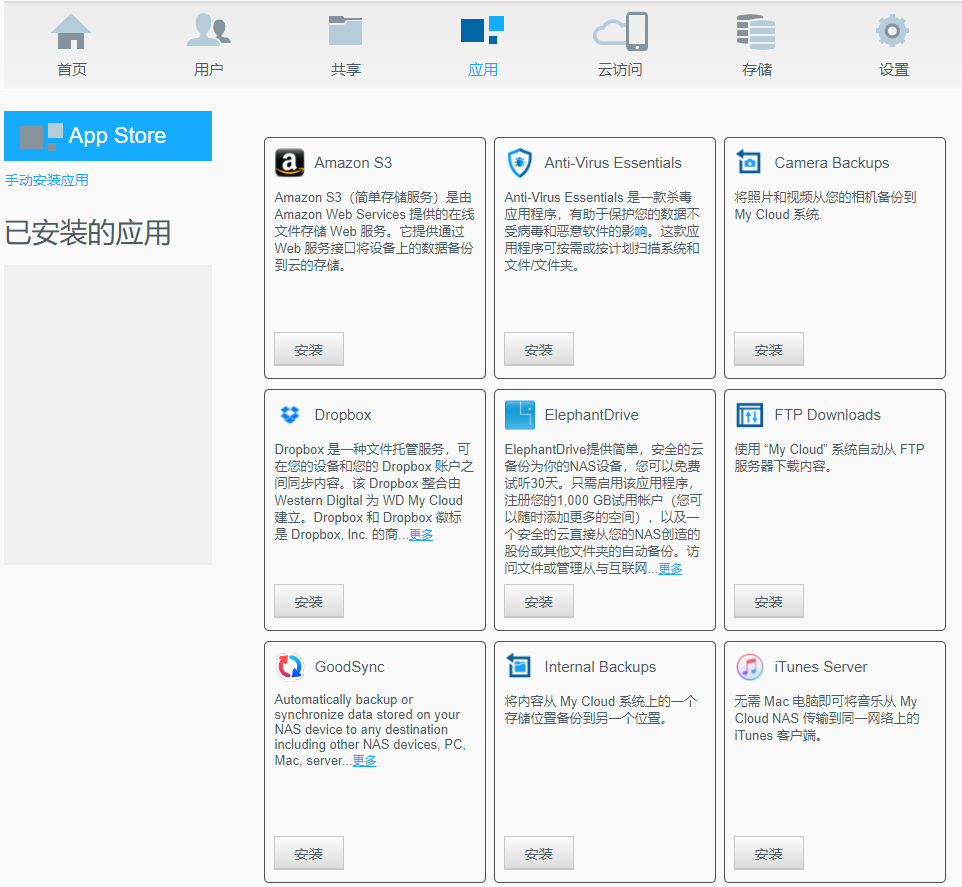962x887 pixels.
Task: Click the Dropbox title text
Action: click(x=343, y=415)
